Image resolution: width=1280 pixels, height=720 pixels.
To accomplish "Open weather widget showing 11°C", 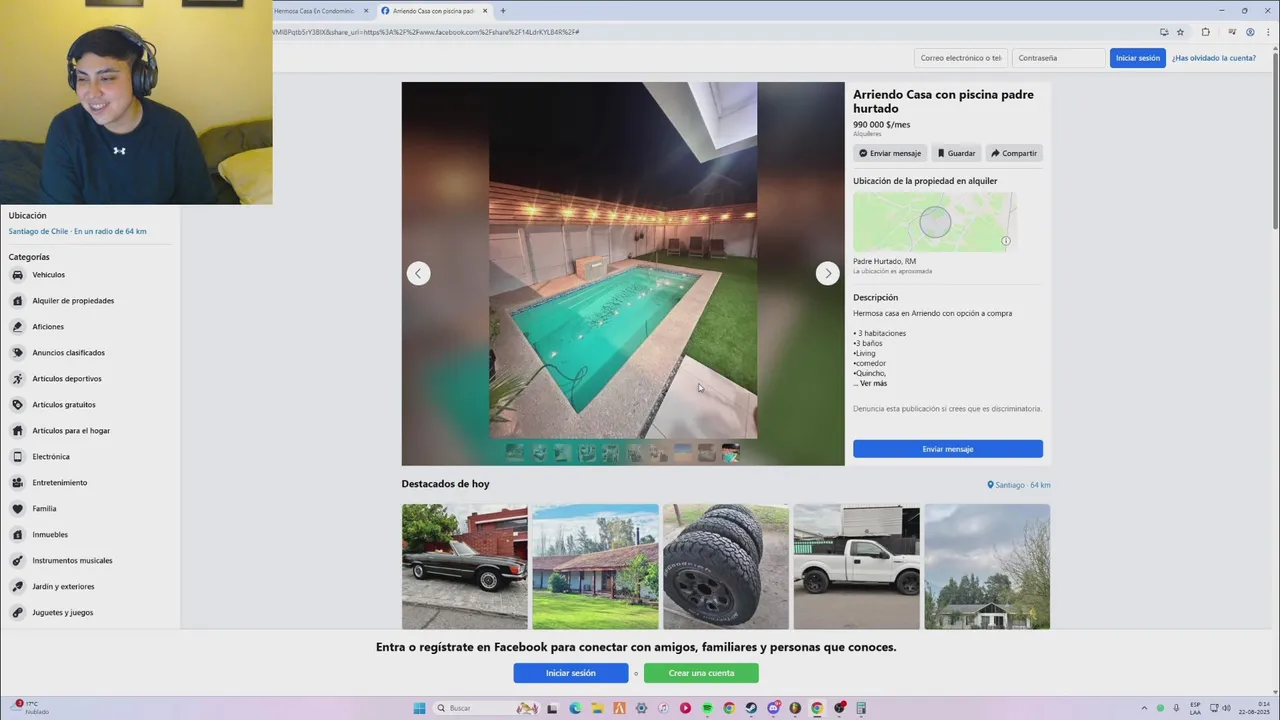I will tap(30, 708).
